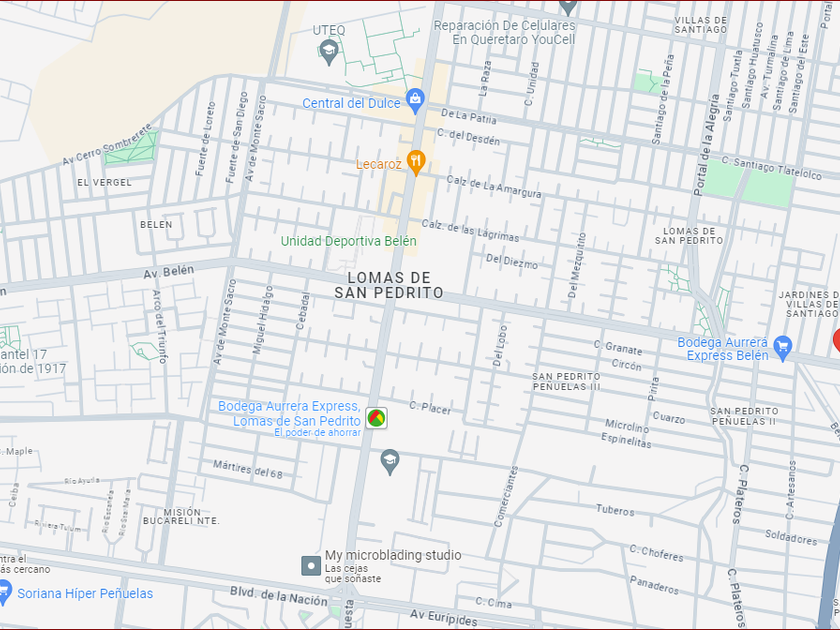Click the Bodega Aurrera Lomas de San Pedrito logo
Viewport: 840px width, 630px height.
376,418
